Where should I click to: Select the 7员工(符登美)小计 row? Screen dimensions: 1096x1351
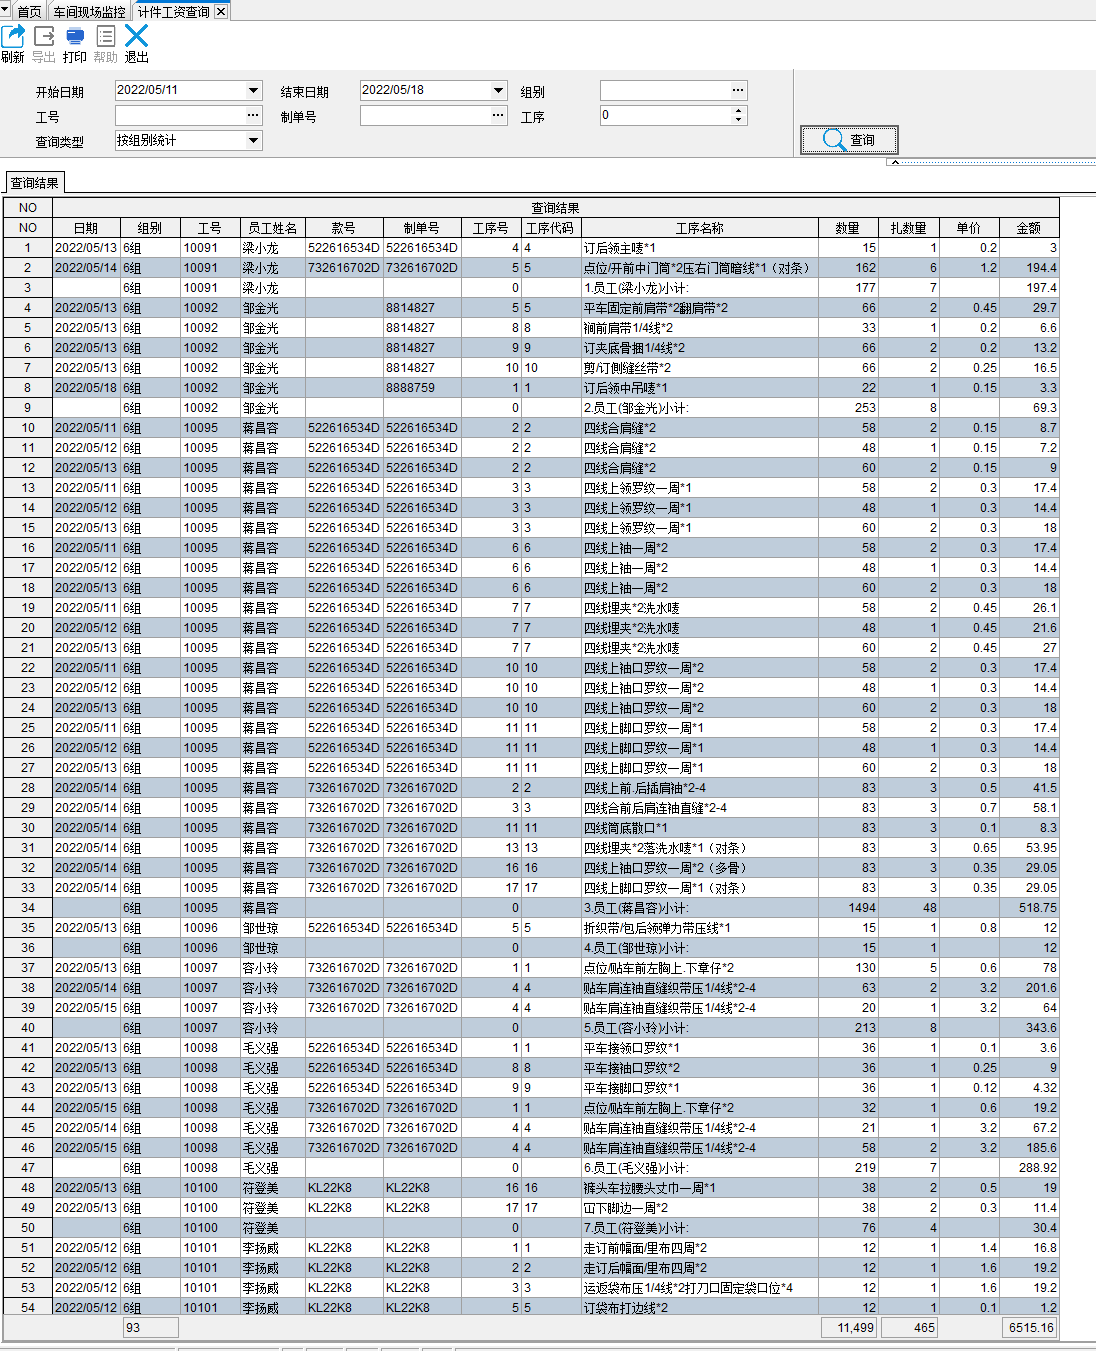click(x=531, y=1228)
